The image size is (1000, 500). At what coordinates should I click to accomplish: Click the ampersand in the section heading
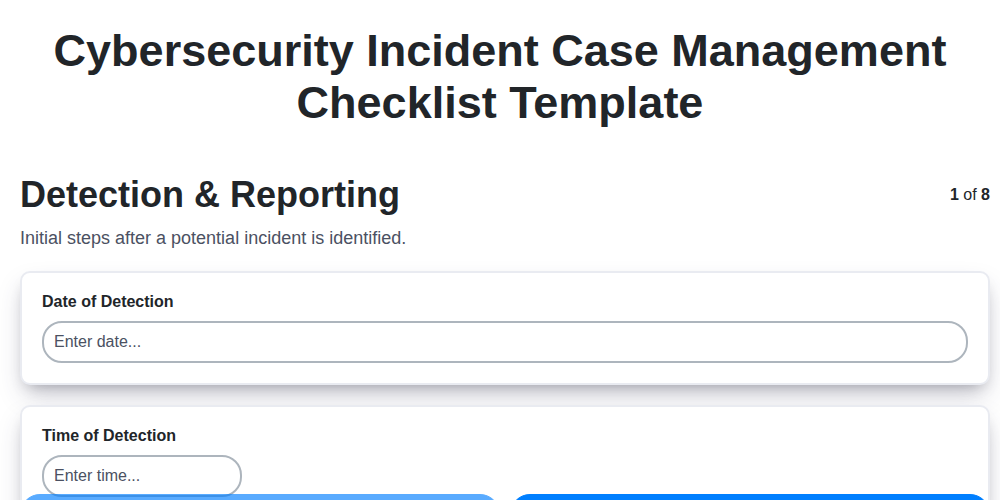tap(207, 195)
